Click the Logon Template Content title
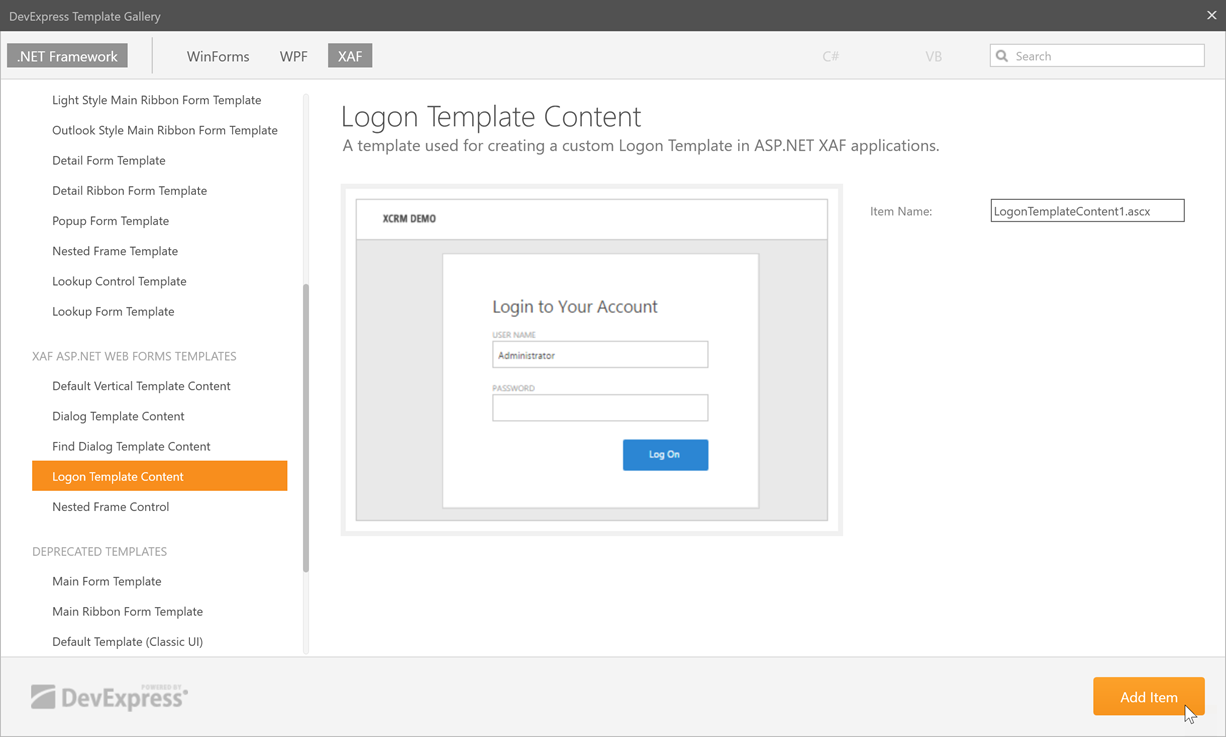The image size is (1226, 738). click(x=491, y=116)
